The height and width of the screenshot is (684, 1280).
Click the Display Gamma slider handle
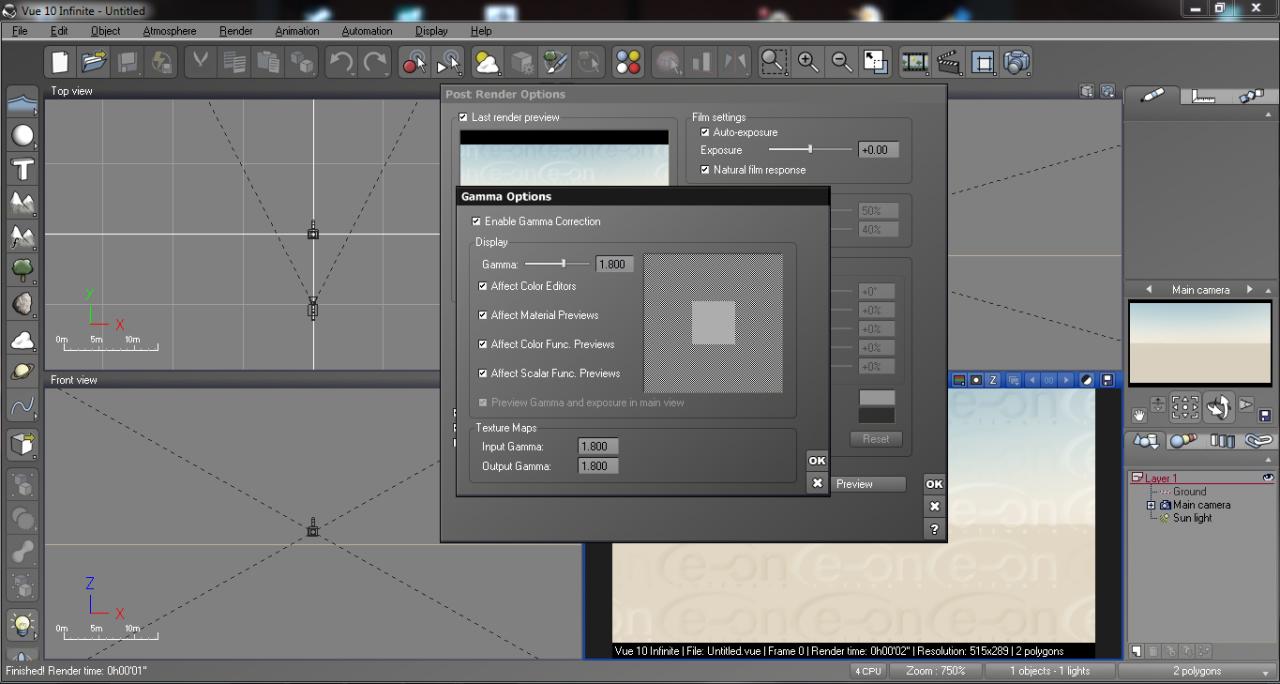coord(564,264)
